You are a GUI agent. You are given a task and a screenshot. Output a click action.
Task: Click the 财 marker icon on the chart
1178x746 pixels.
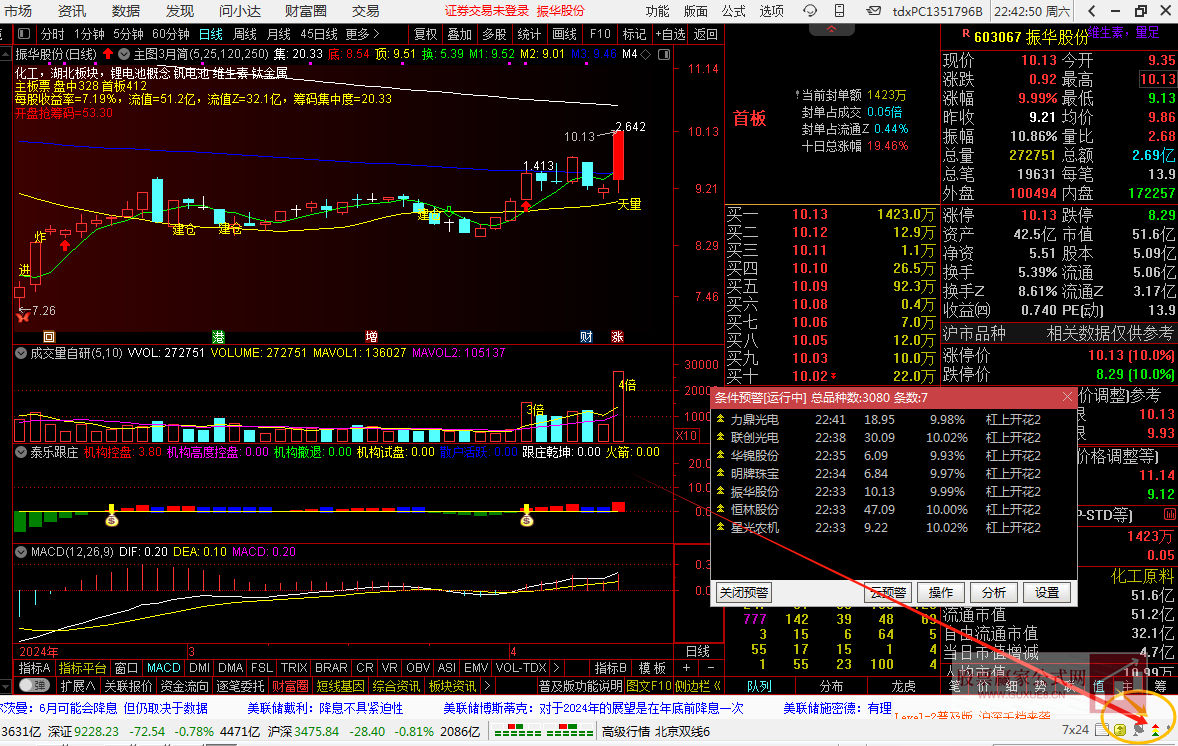[587, 336]
